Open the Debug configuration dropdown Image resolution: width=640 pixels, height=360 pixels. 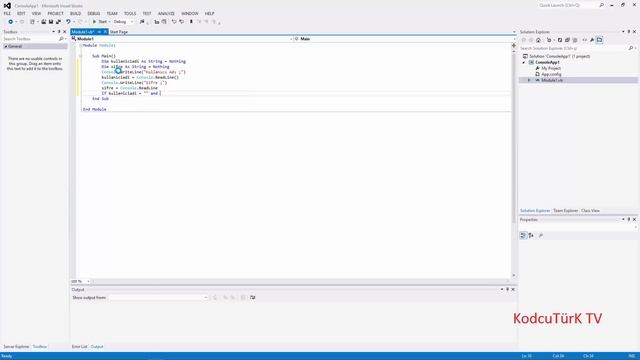(124, 22)
